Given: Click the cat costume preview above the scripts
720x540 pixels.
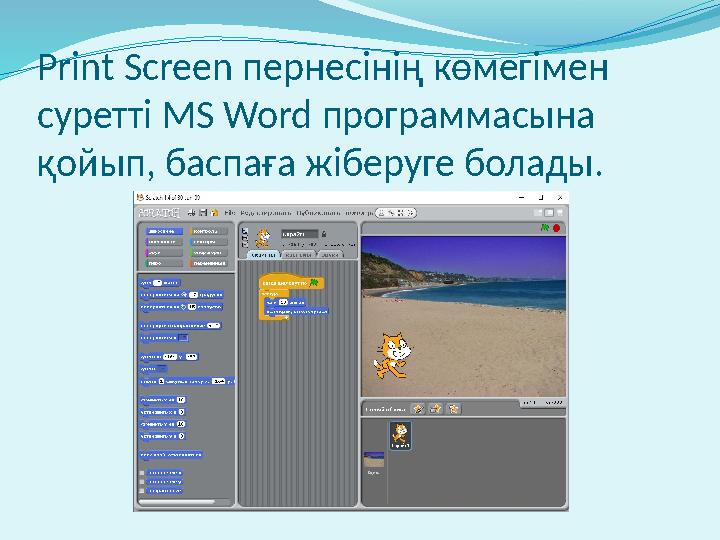Looking at the screenshot, I should click(x=263, y=238).
